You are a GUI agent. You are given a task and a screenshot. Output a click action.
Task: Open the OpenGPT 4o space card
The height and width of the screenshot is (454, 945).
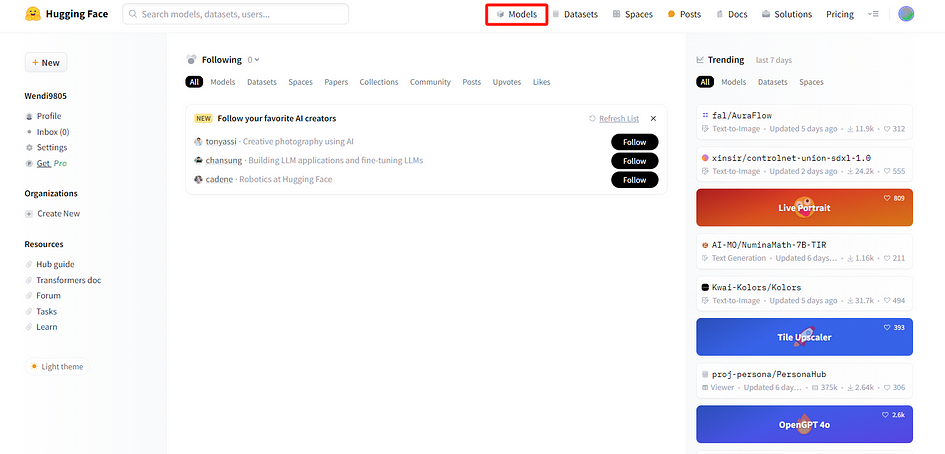coord(805,424)
